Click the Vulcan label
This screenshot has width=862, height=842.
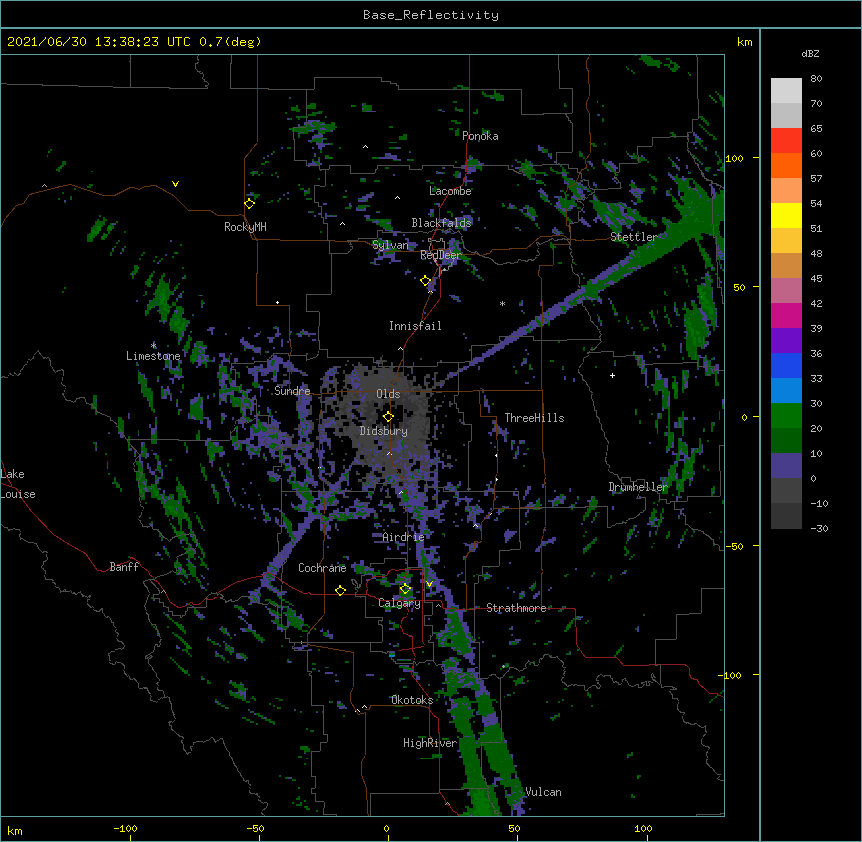pyautogui.click(x=543, y=792)
